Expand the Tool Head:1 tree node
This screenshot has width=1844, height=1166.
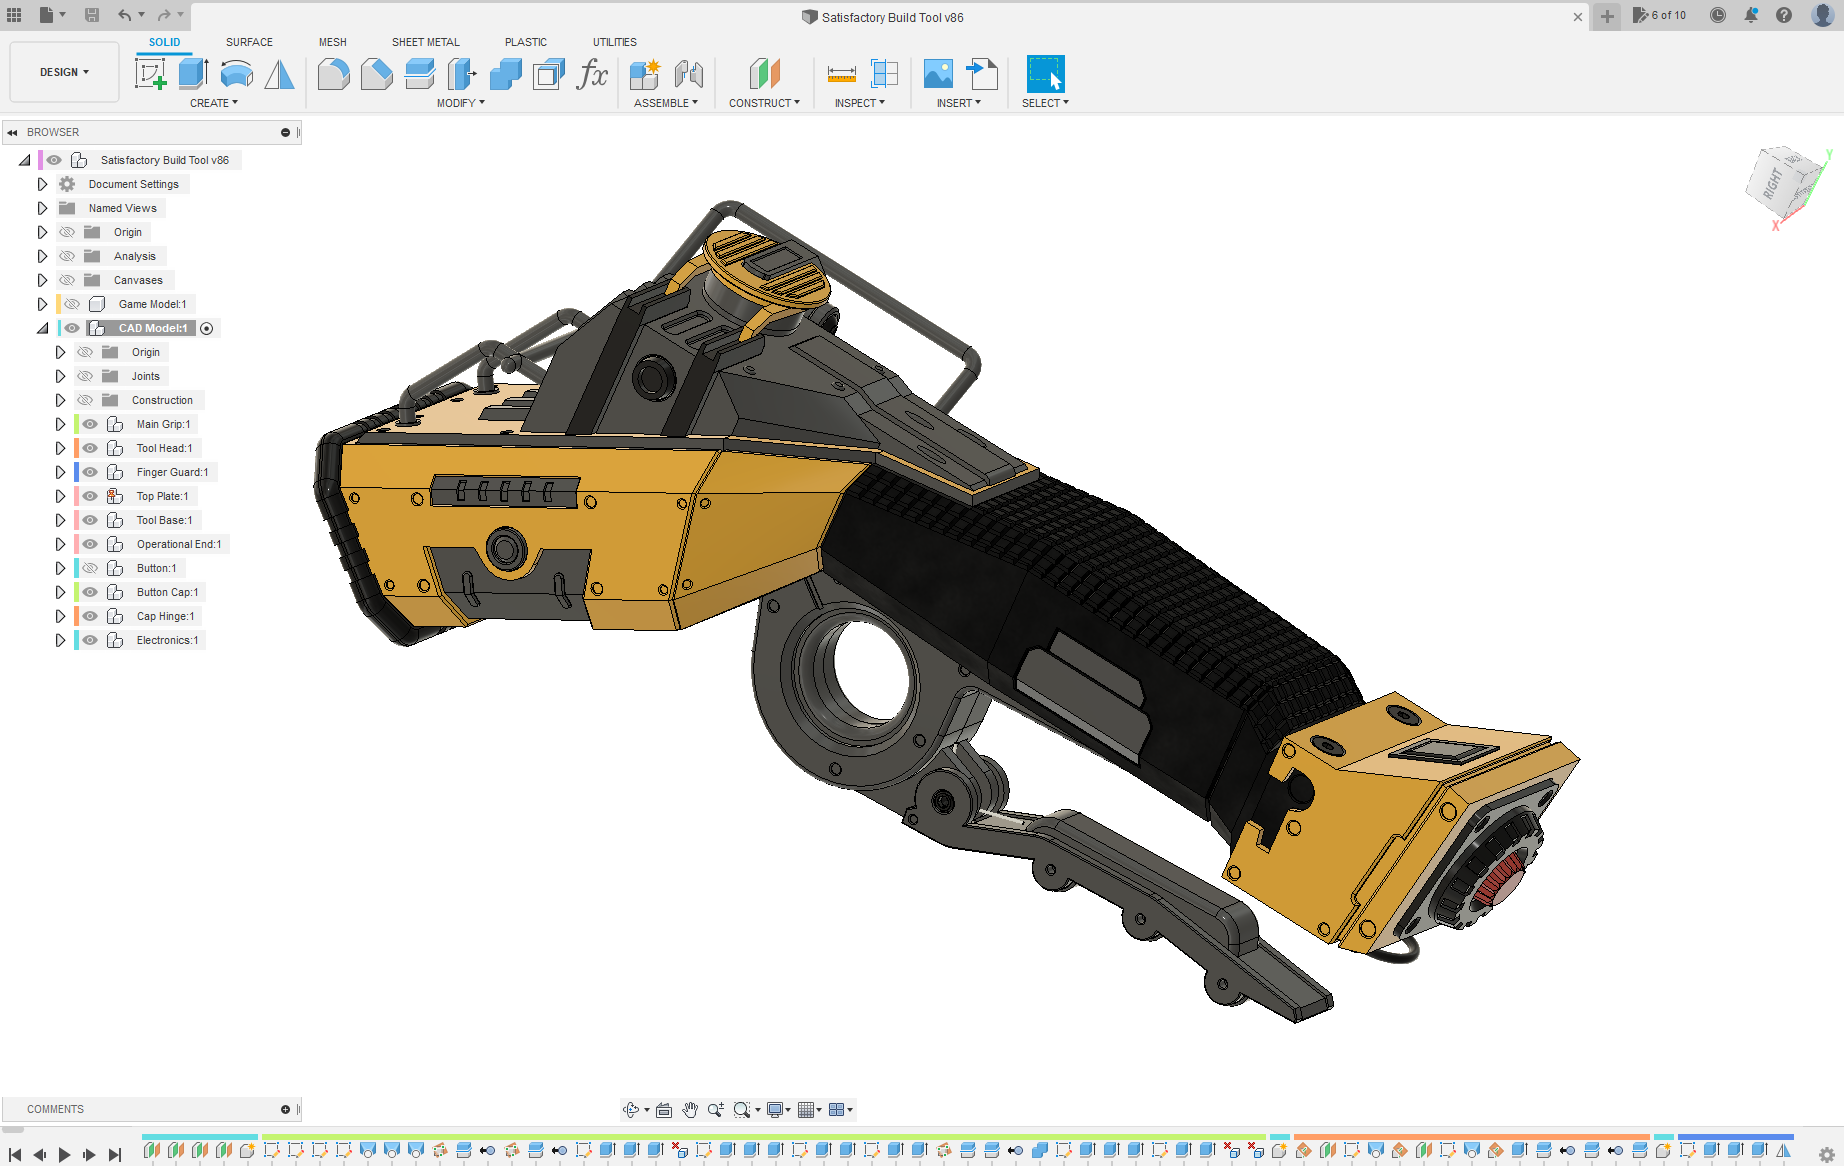[60, 448]
